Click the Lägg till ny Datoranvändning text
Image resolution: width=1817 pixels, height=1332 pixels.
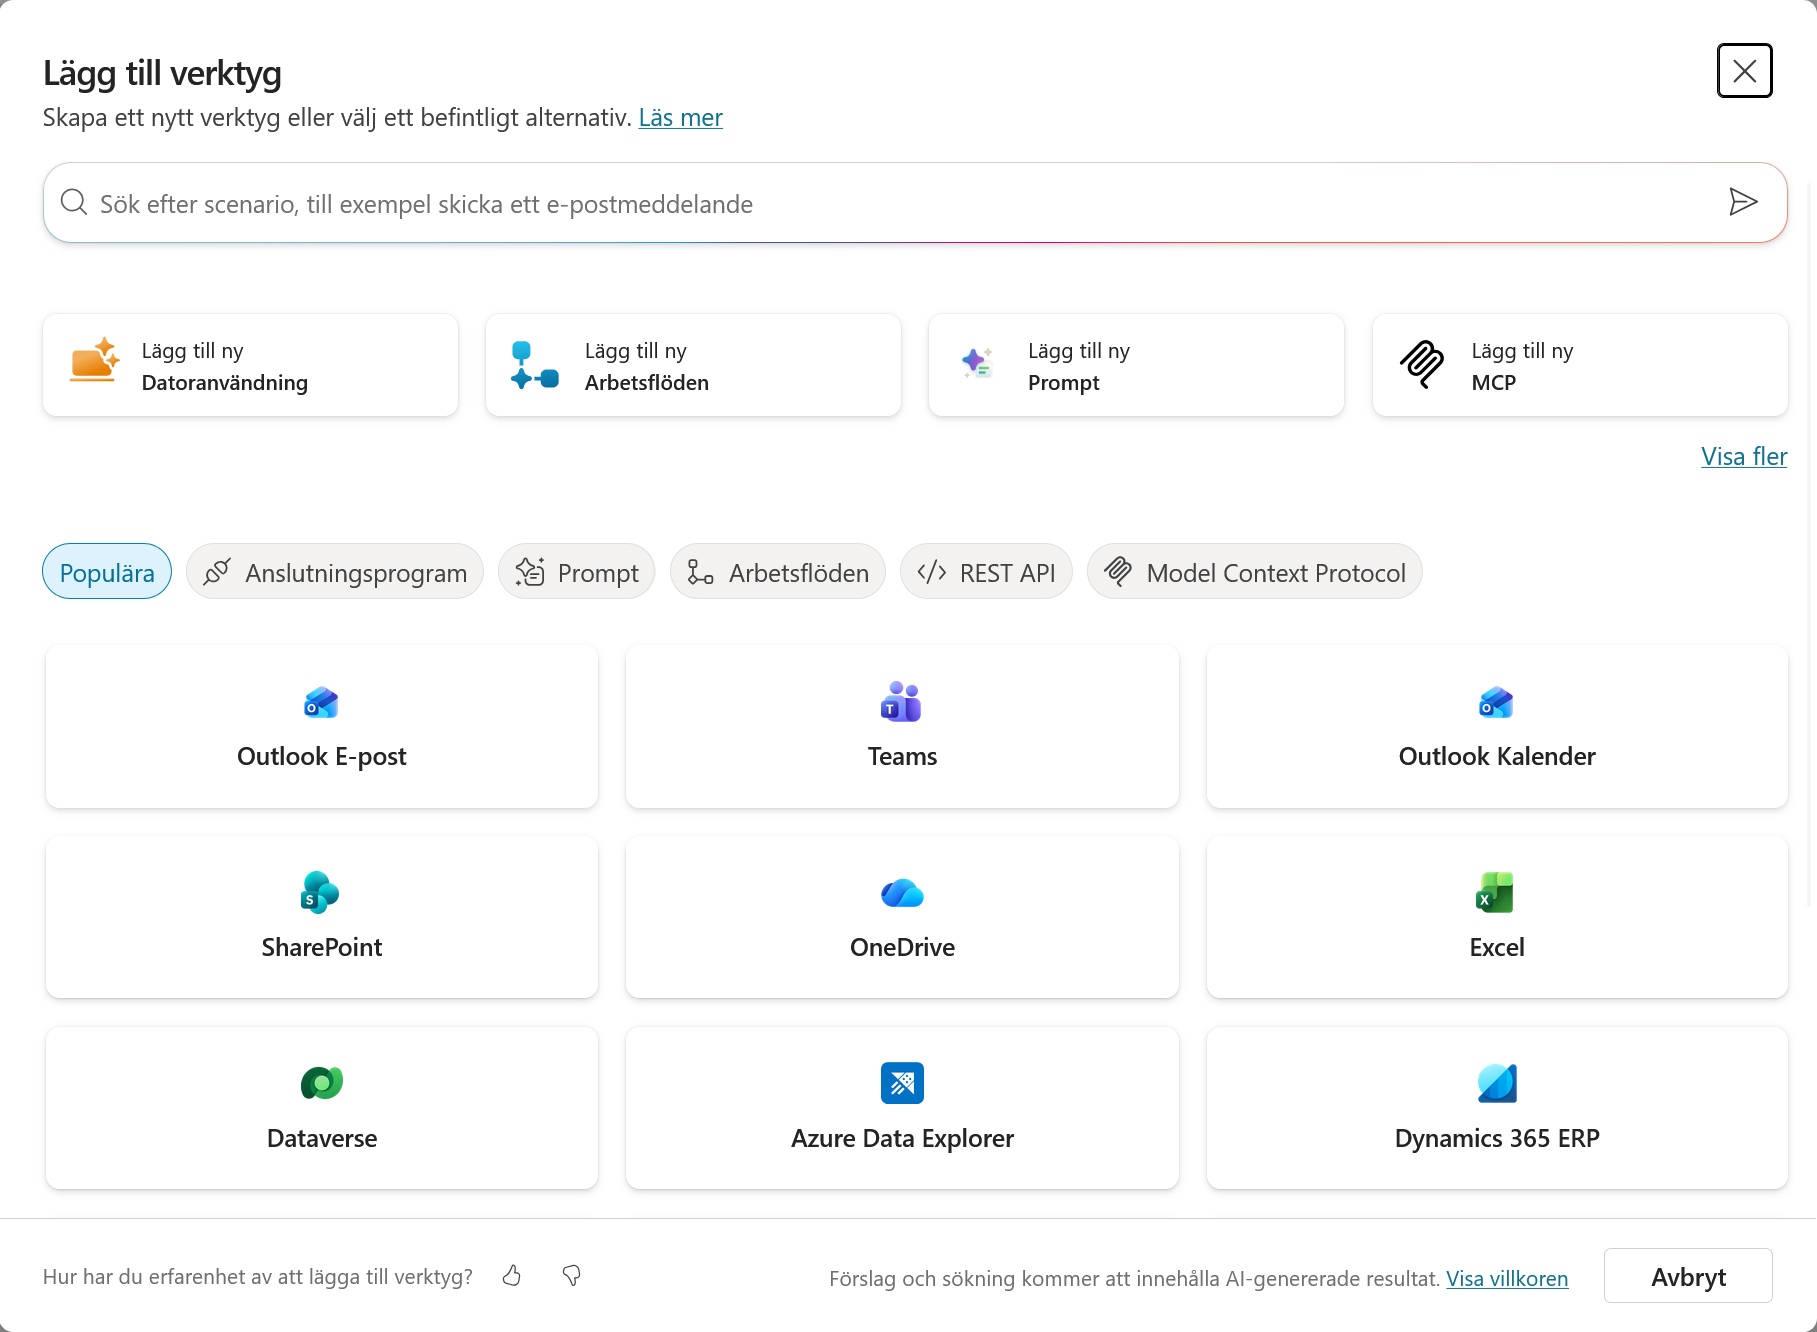pos(225,366)
